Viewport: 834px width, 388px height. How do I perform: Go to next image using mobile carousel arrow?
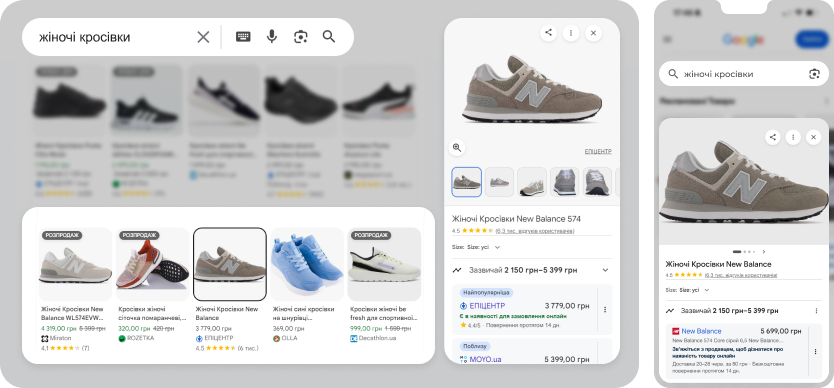click(764, 252)
